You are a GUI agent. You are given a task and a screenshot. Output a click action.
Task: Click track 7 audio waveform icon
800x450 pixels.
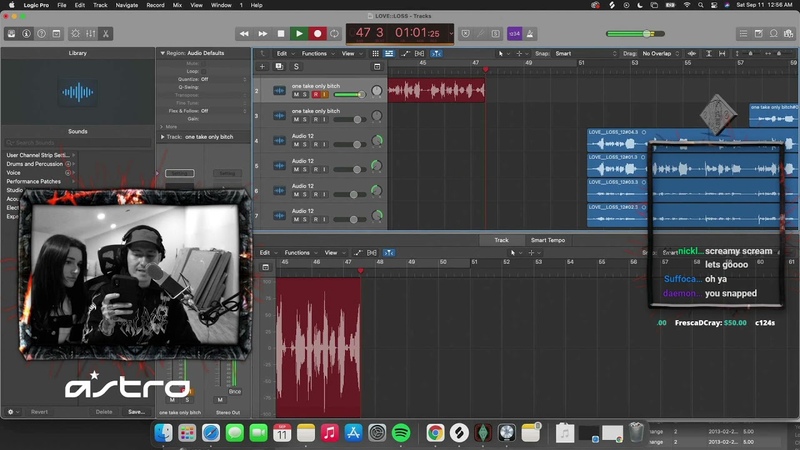[x=279, y=215]
